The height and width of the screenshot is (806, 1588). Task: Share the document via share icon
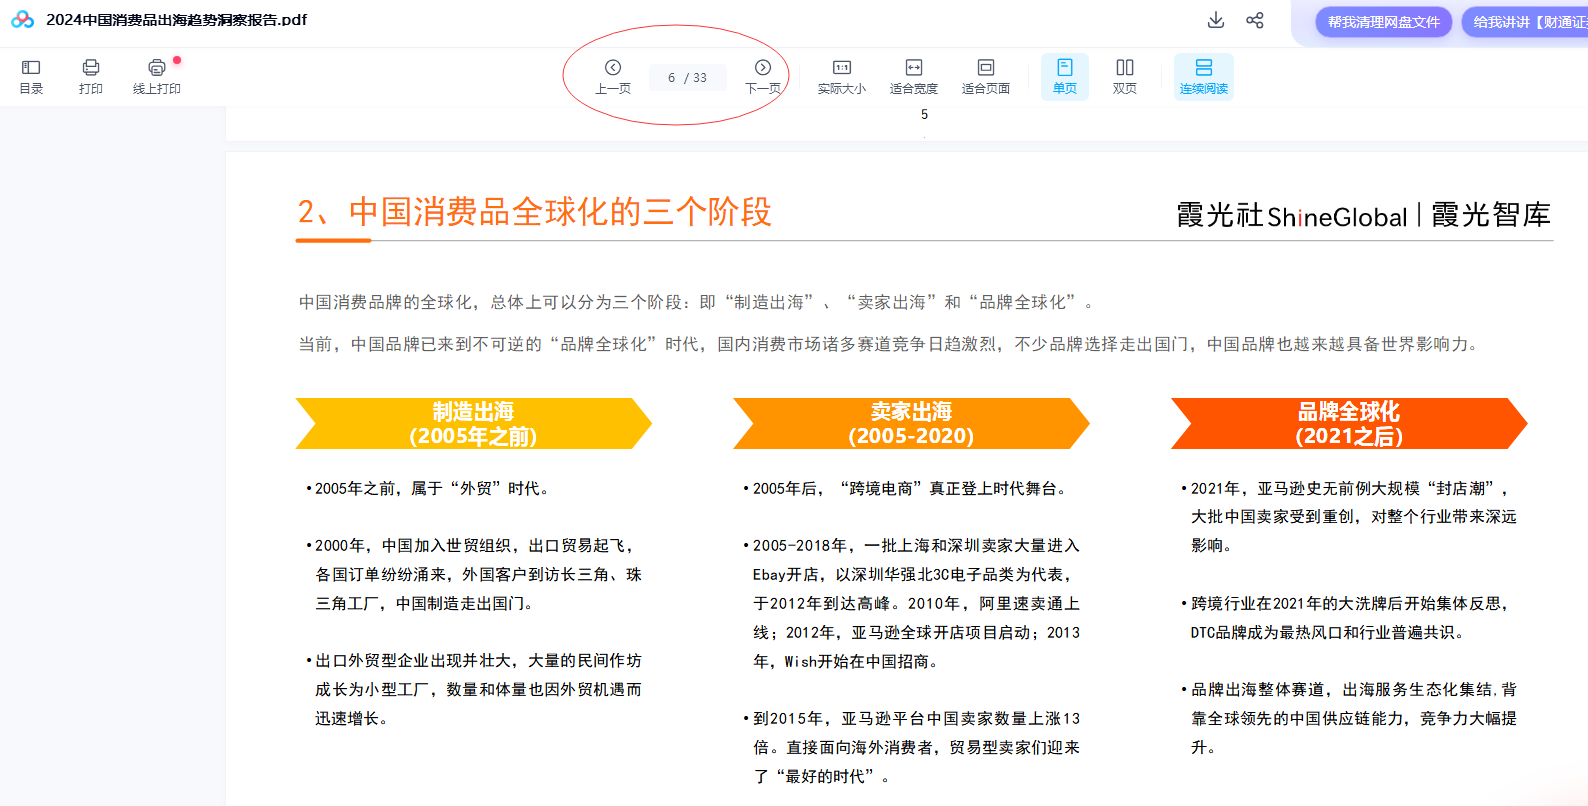[1255, 20]
